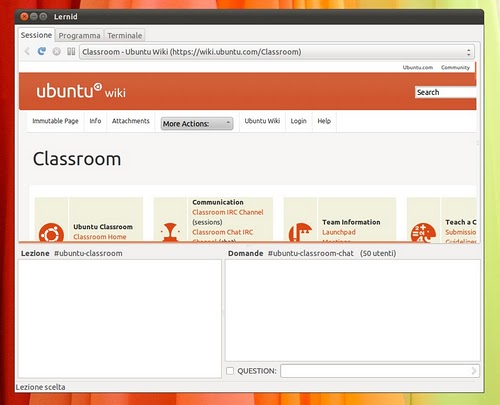The height and width of the screenshot is (405, 500).
Task: Enable the QUESTION checkbox
Action: 230,371
